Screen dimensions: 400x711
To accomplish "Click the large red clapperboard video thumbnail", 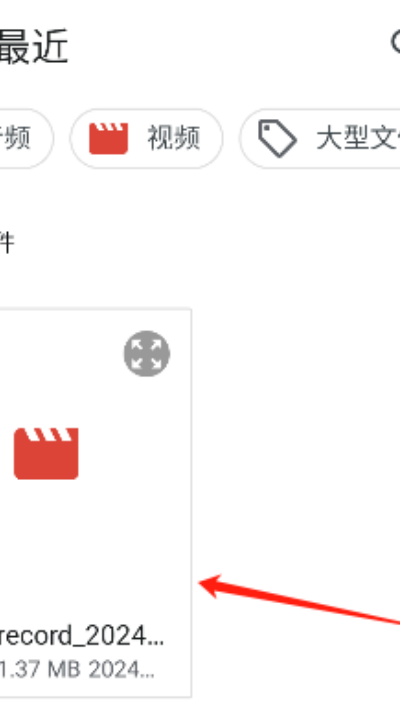I will point(46,453).
